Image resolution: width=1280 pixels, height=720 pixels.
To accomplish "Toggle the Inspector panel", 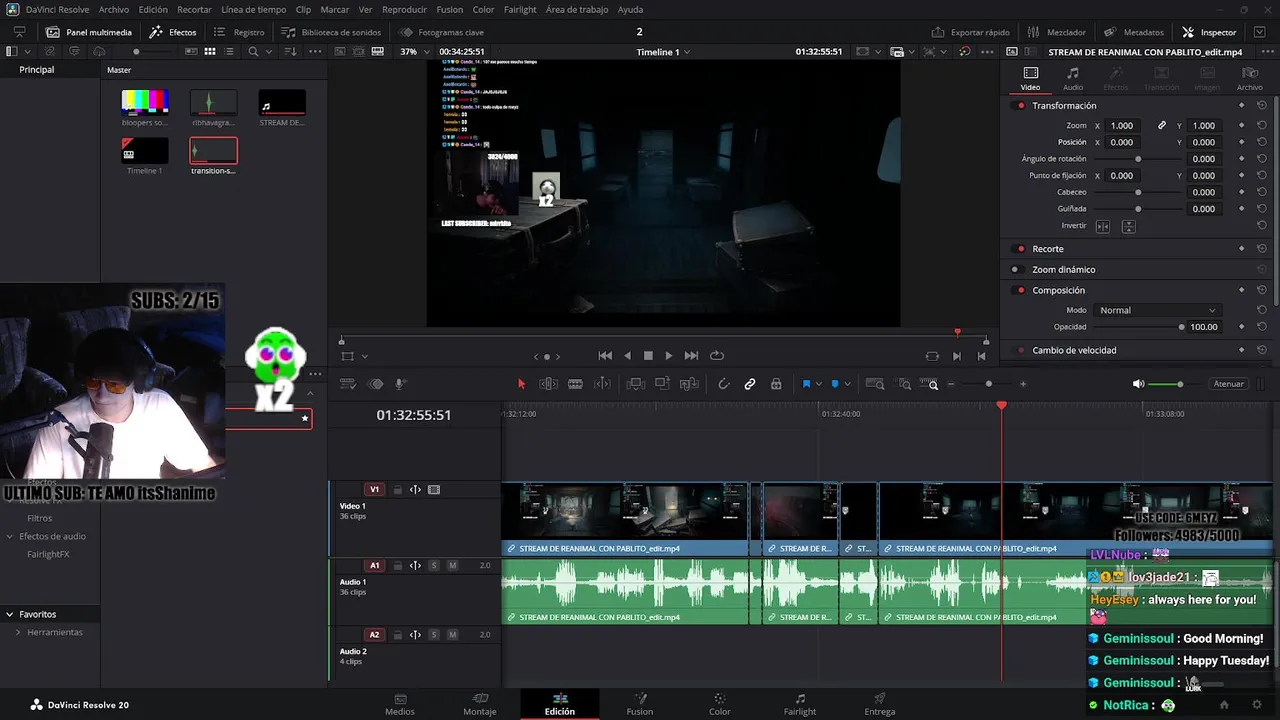I will 1209,32.
